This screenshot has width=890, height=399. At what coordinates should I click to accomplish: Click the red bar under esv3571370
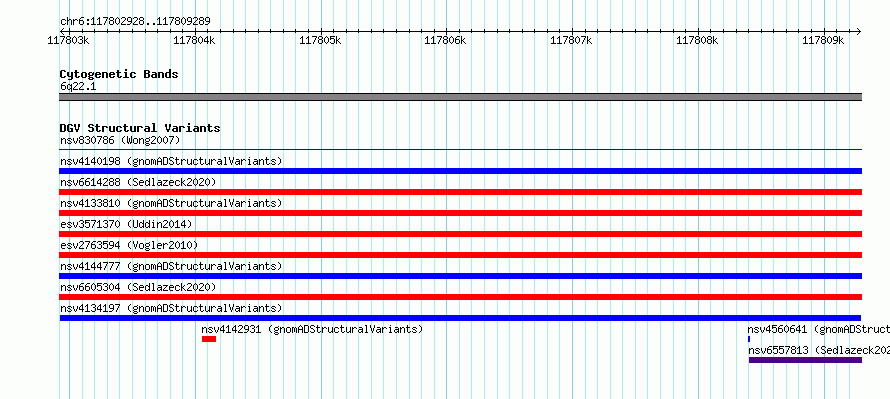click(x=460, y=234)
